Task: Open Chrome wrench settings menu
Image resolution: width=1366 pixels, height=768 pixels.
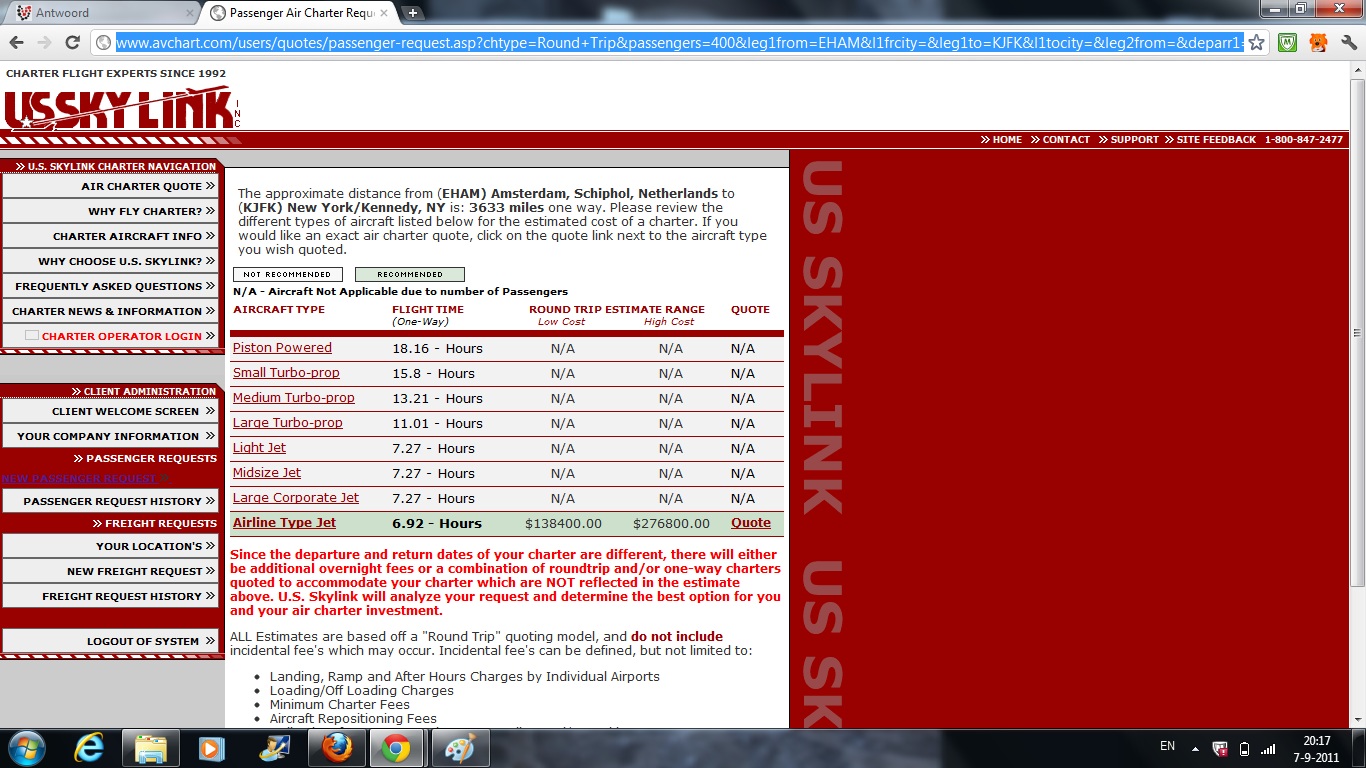Action: pyautogui.click(x=1348, y=42)
